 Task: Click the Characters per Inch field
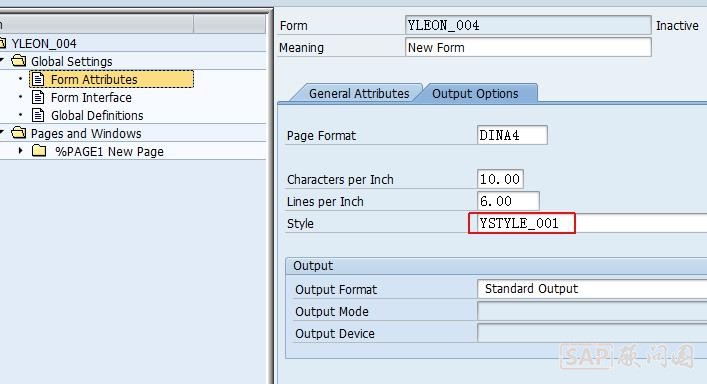(500, 179)
